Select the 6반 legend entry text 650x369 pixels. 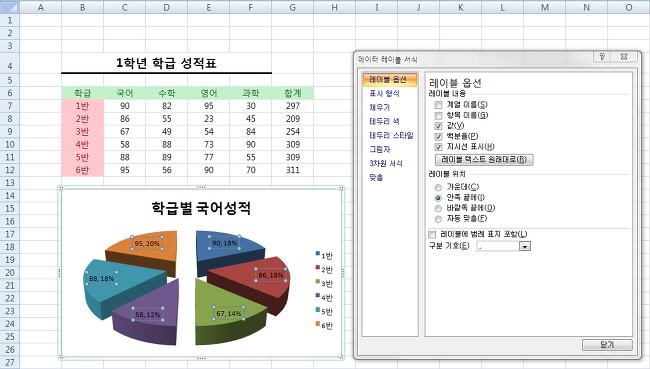(x=327, y=326)
